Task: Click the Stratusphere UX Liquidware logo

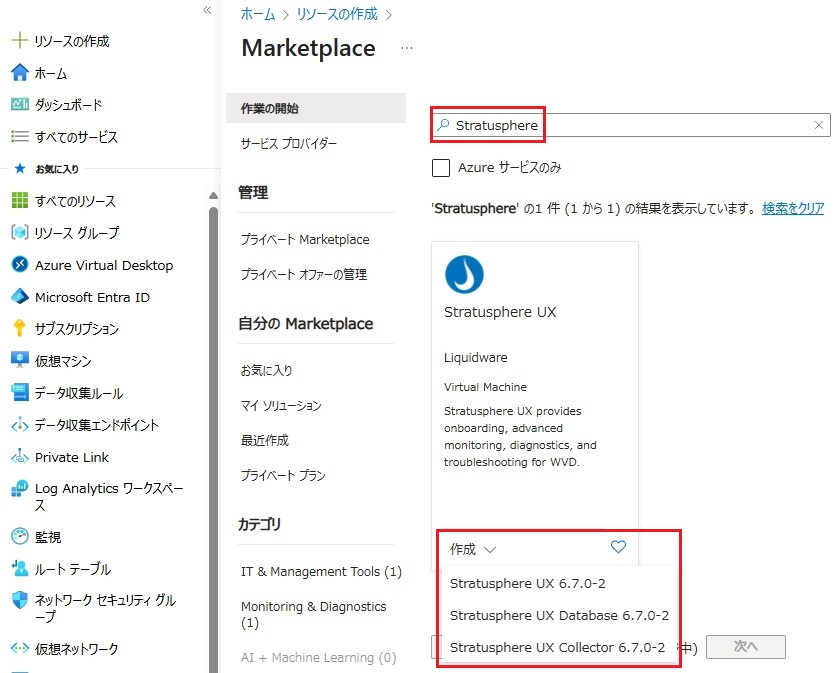Action: click(x=464, y=274)
